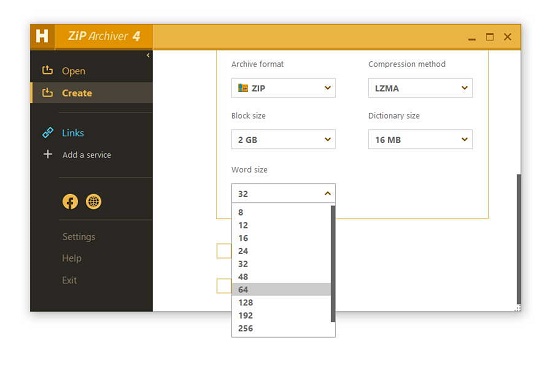The image size is (550, 370).
Task: Choose word size 48 from list
Action: [281, 277]
